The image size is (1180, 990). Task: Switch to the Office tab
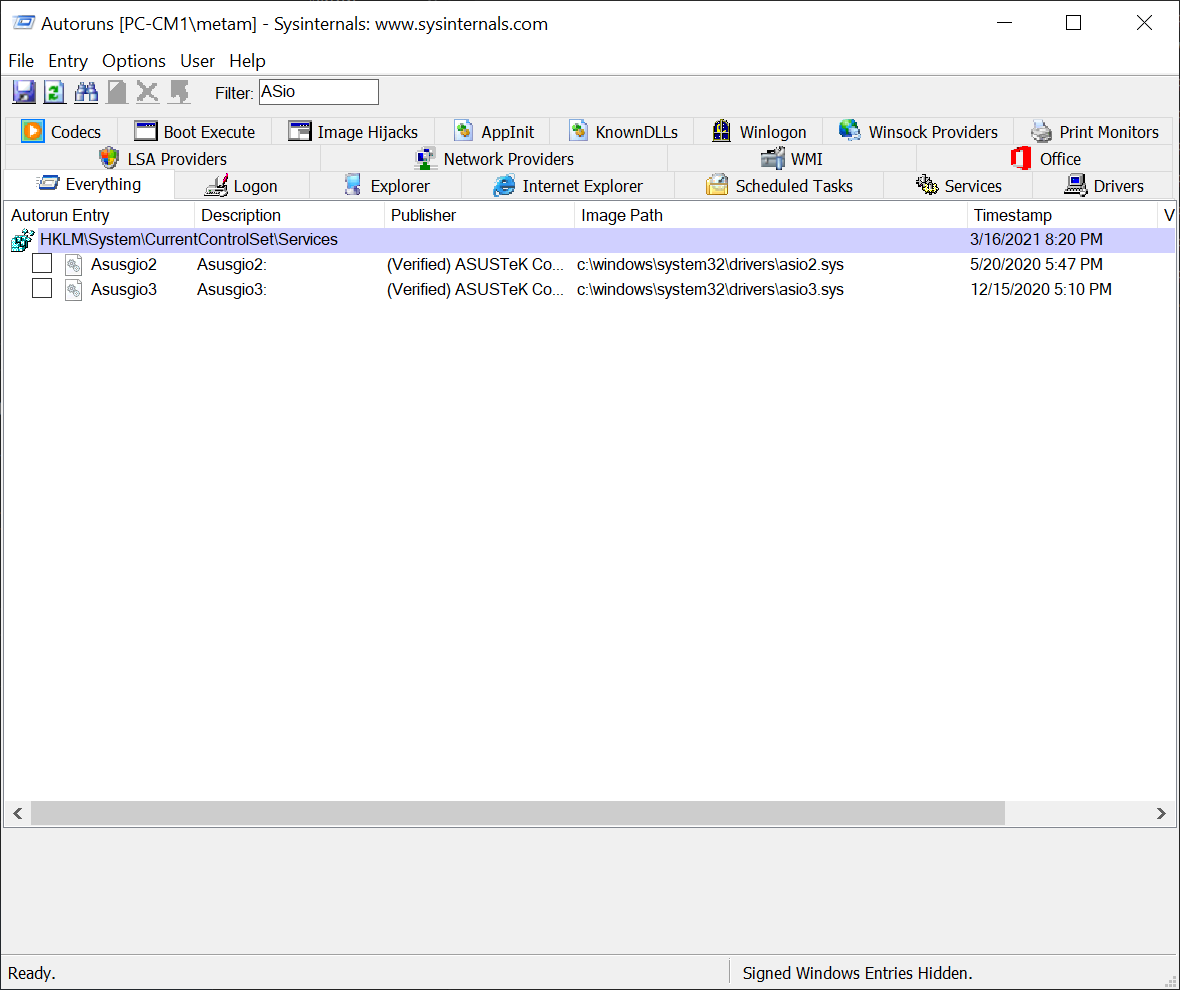click(1045, 159)
